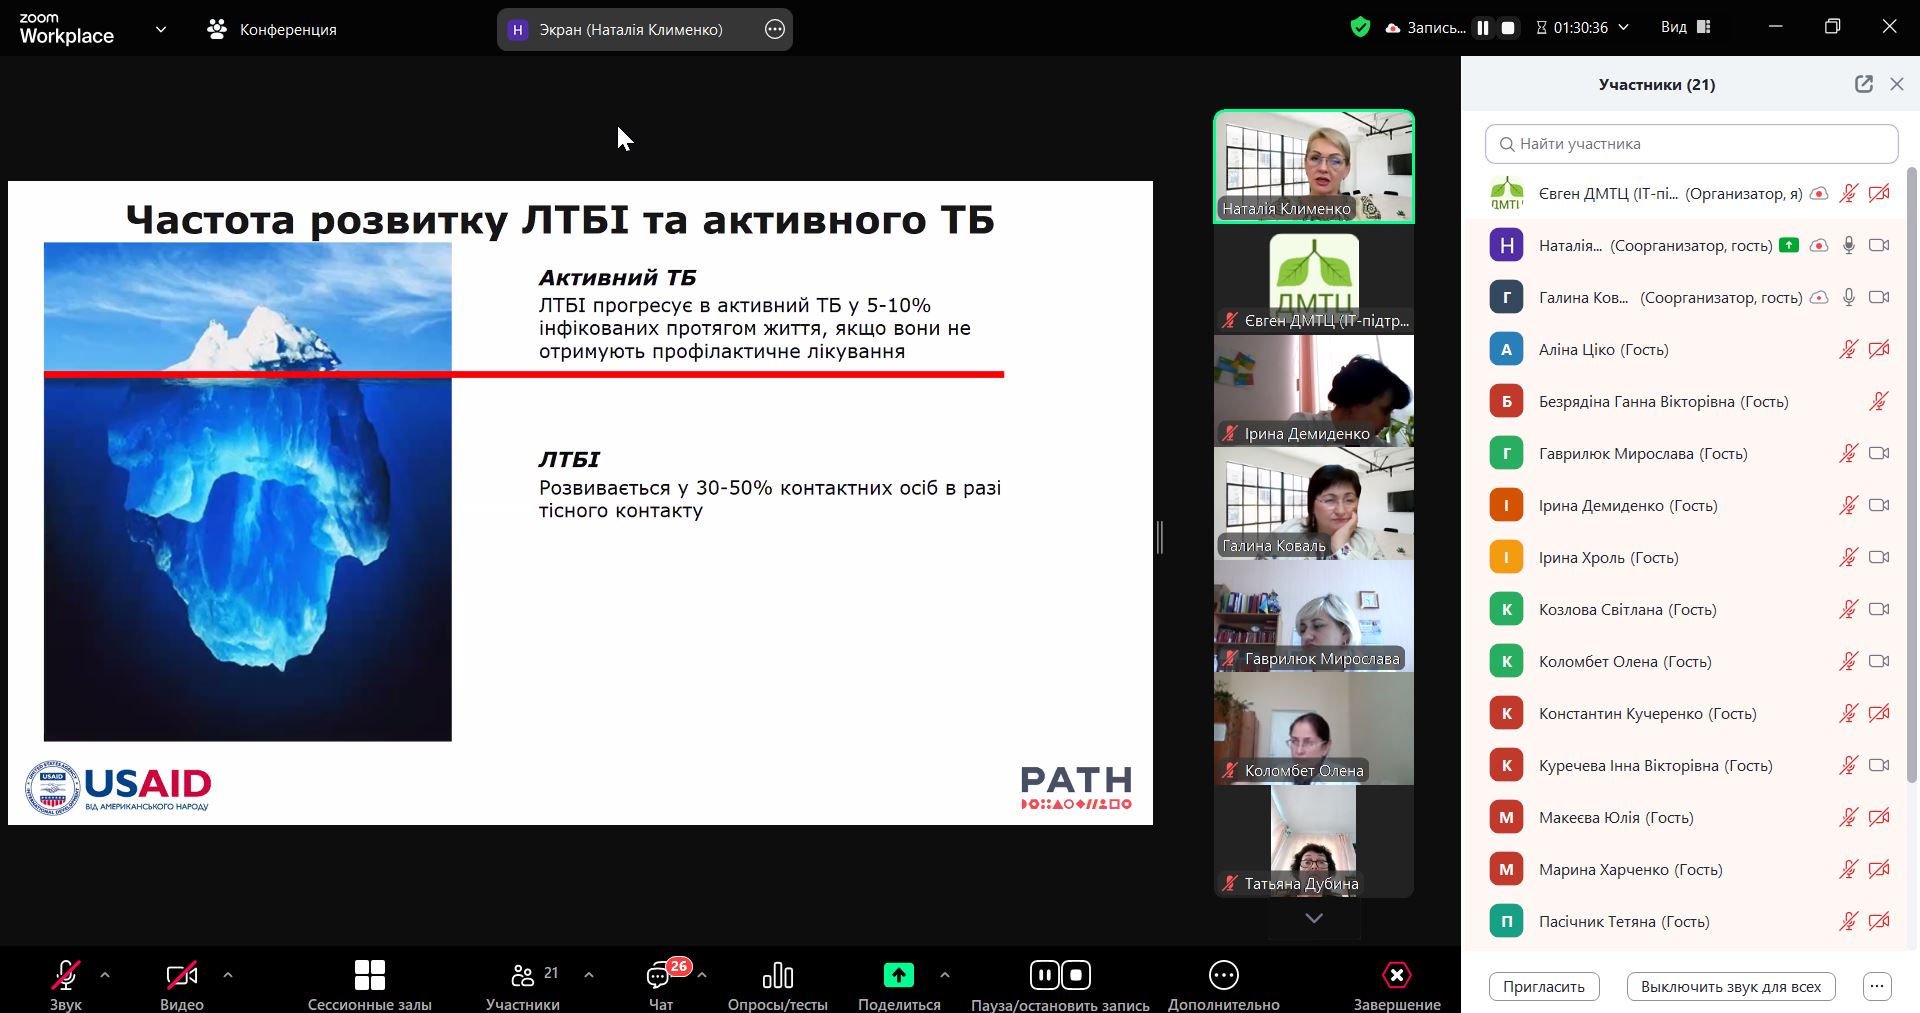The height and width of the screenshot is (1013, 1920).
Task: Click the Пригласить button
Action: (x=1543, y=986)
